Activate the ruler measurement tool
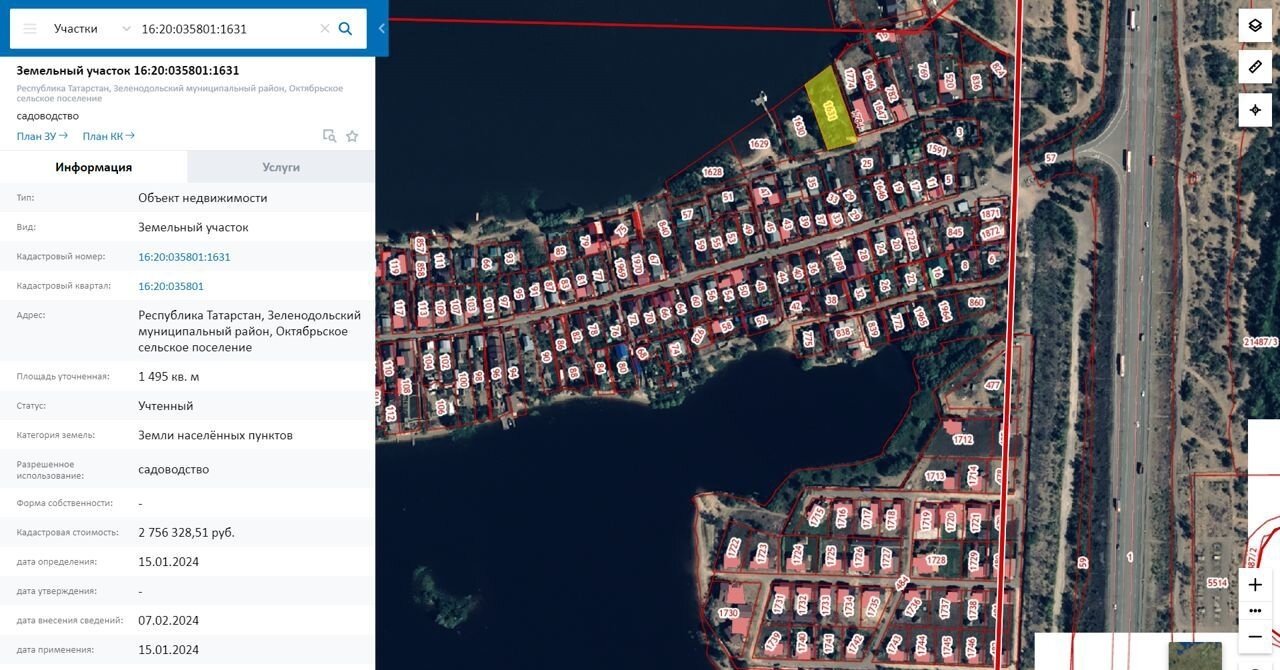This screenshot has height=670, width=1280. pos(1255,67)
